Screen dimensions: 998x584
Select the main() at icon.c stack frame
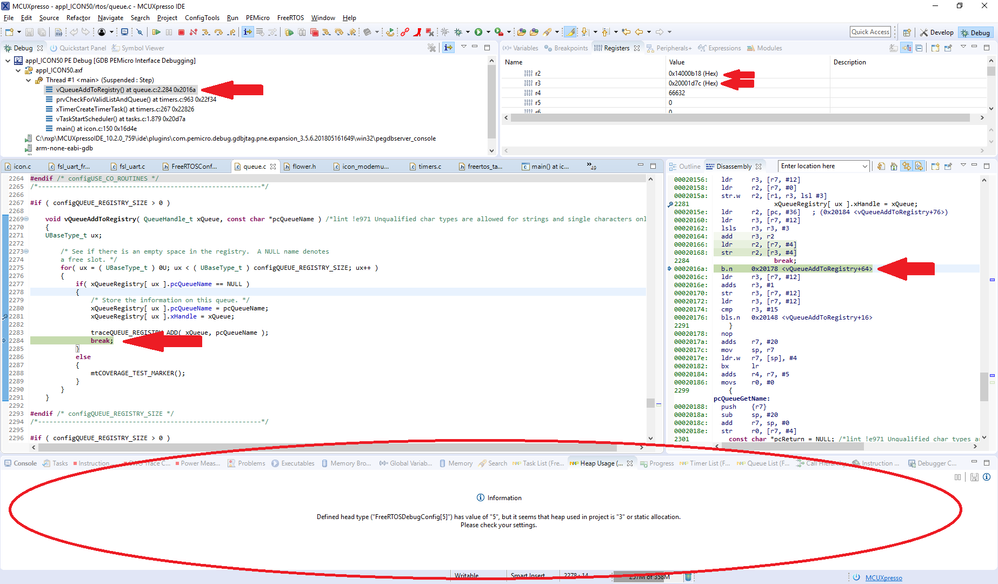tap(91, 129)
